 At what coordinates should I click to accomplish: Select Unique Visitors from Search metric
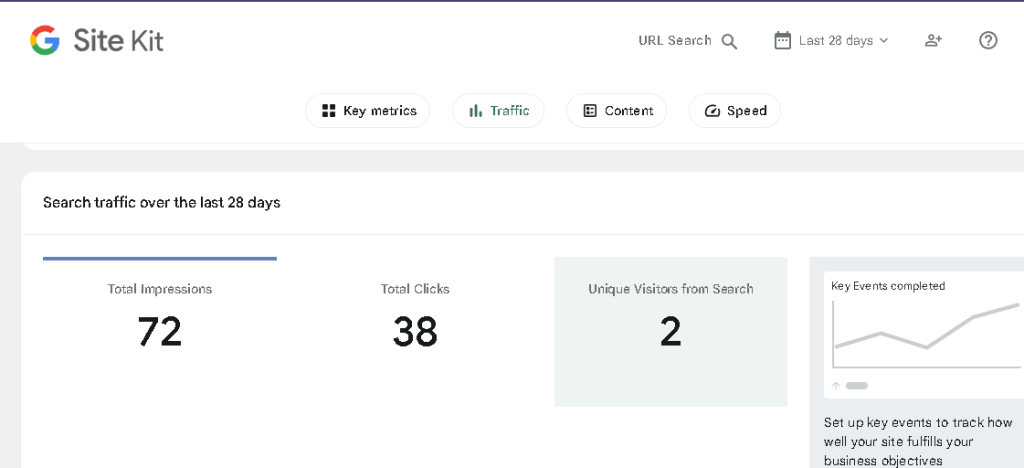point(671,331)
